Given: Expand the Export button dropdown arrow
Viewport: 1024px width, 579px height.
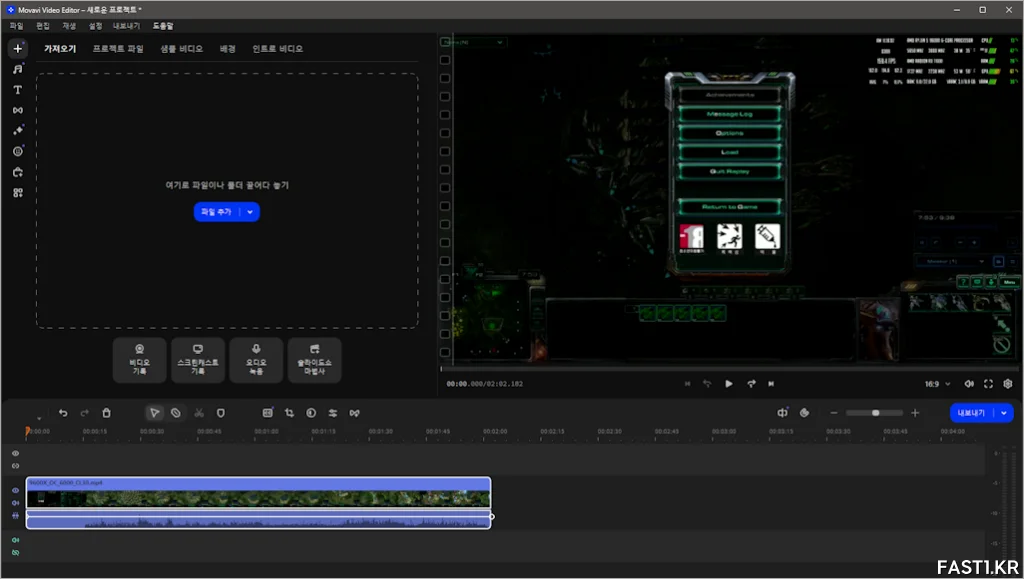Looking at the screenshot, I should 1004,413.
